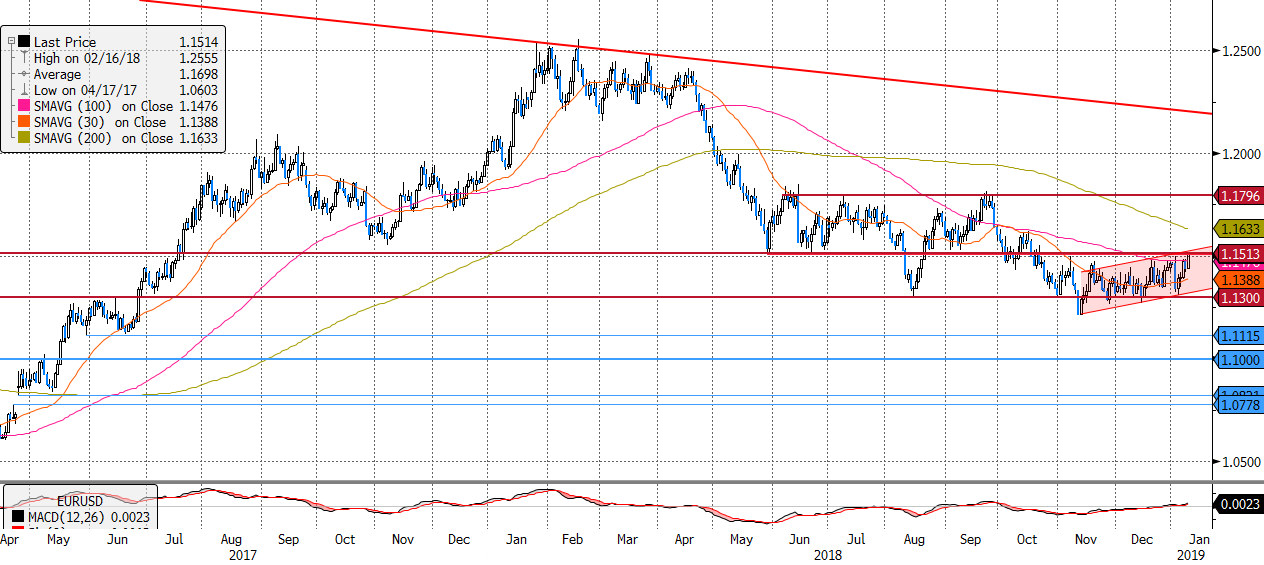
Task: Click the low value 1.0603
Action: pos(197,90)
